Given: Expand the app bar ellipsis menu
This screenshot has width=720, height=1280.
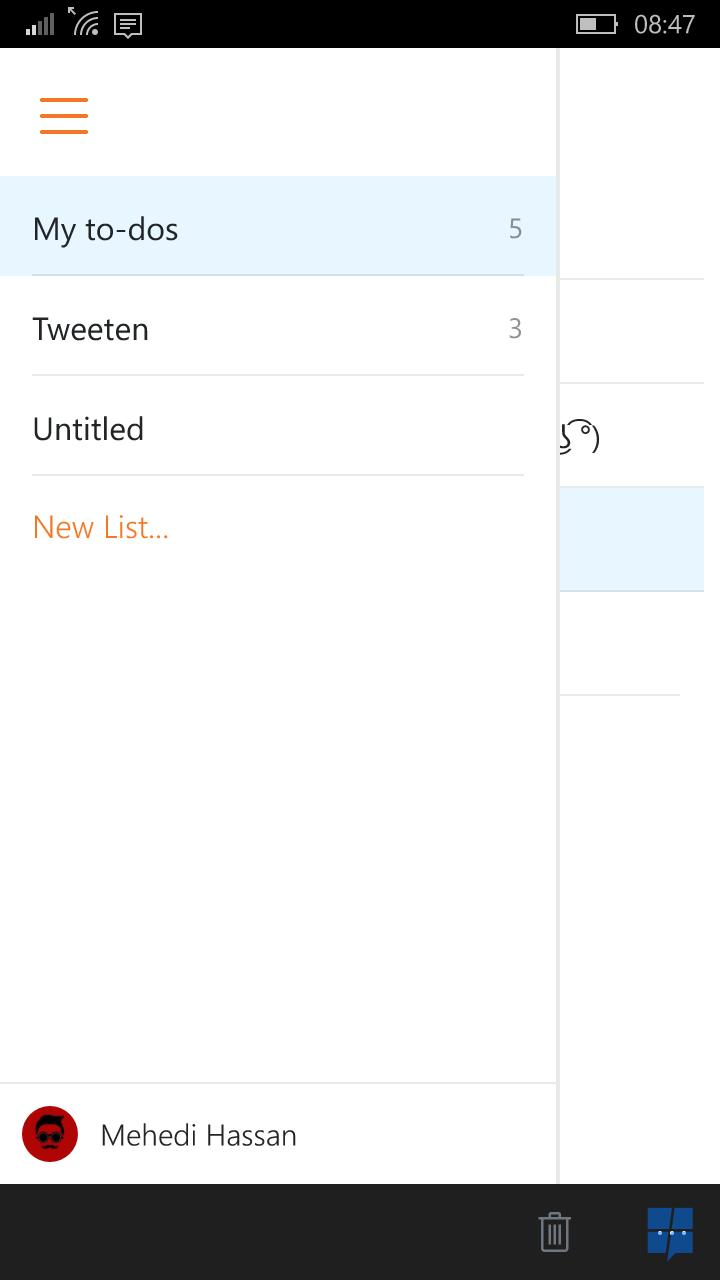Looking at the screenshot, I should [x=671, y=1232].
